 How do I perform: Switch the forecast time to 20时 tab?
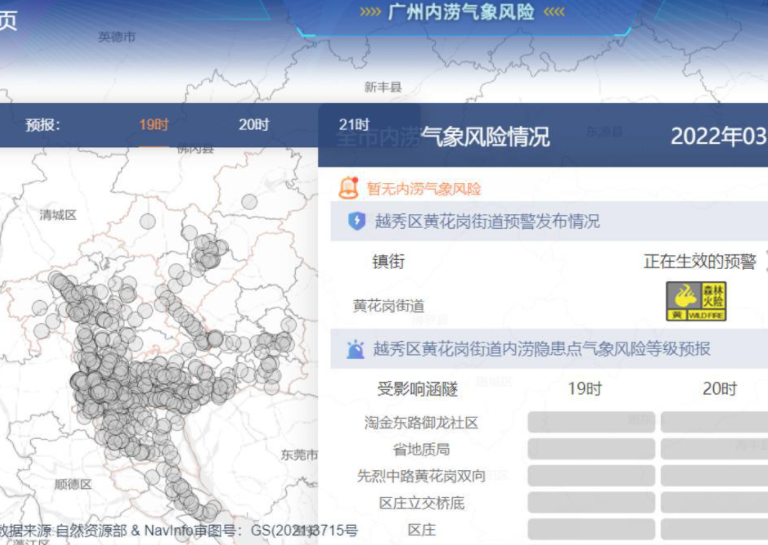tap(254, 125)
